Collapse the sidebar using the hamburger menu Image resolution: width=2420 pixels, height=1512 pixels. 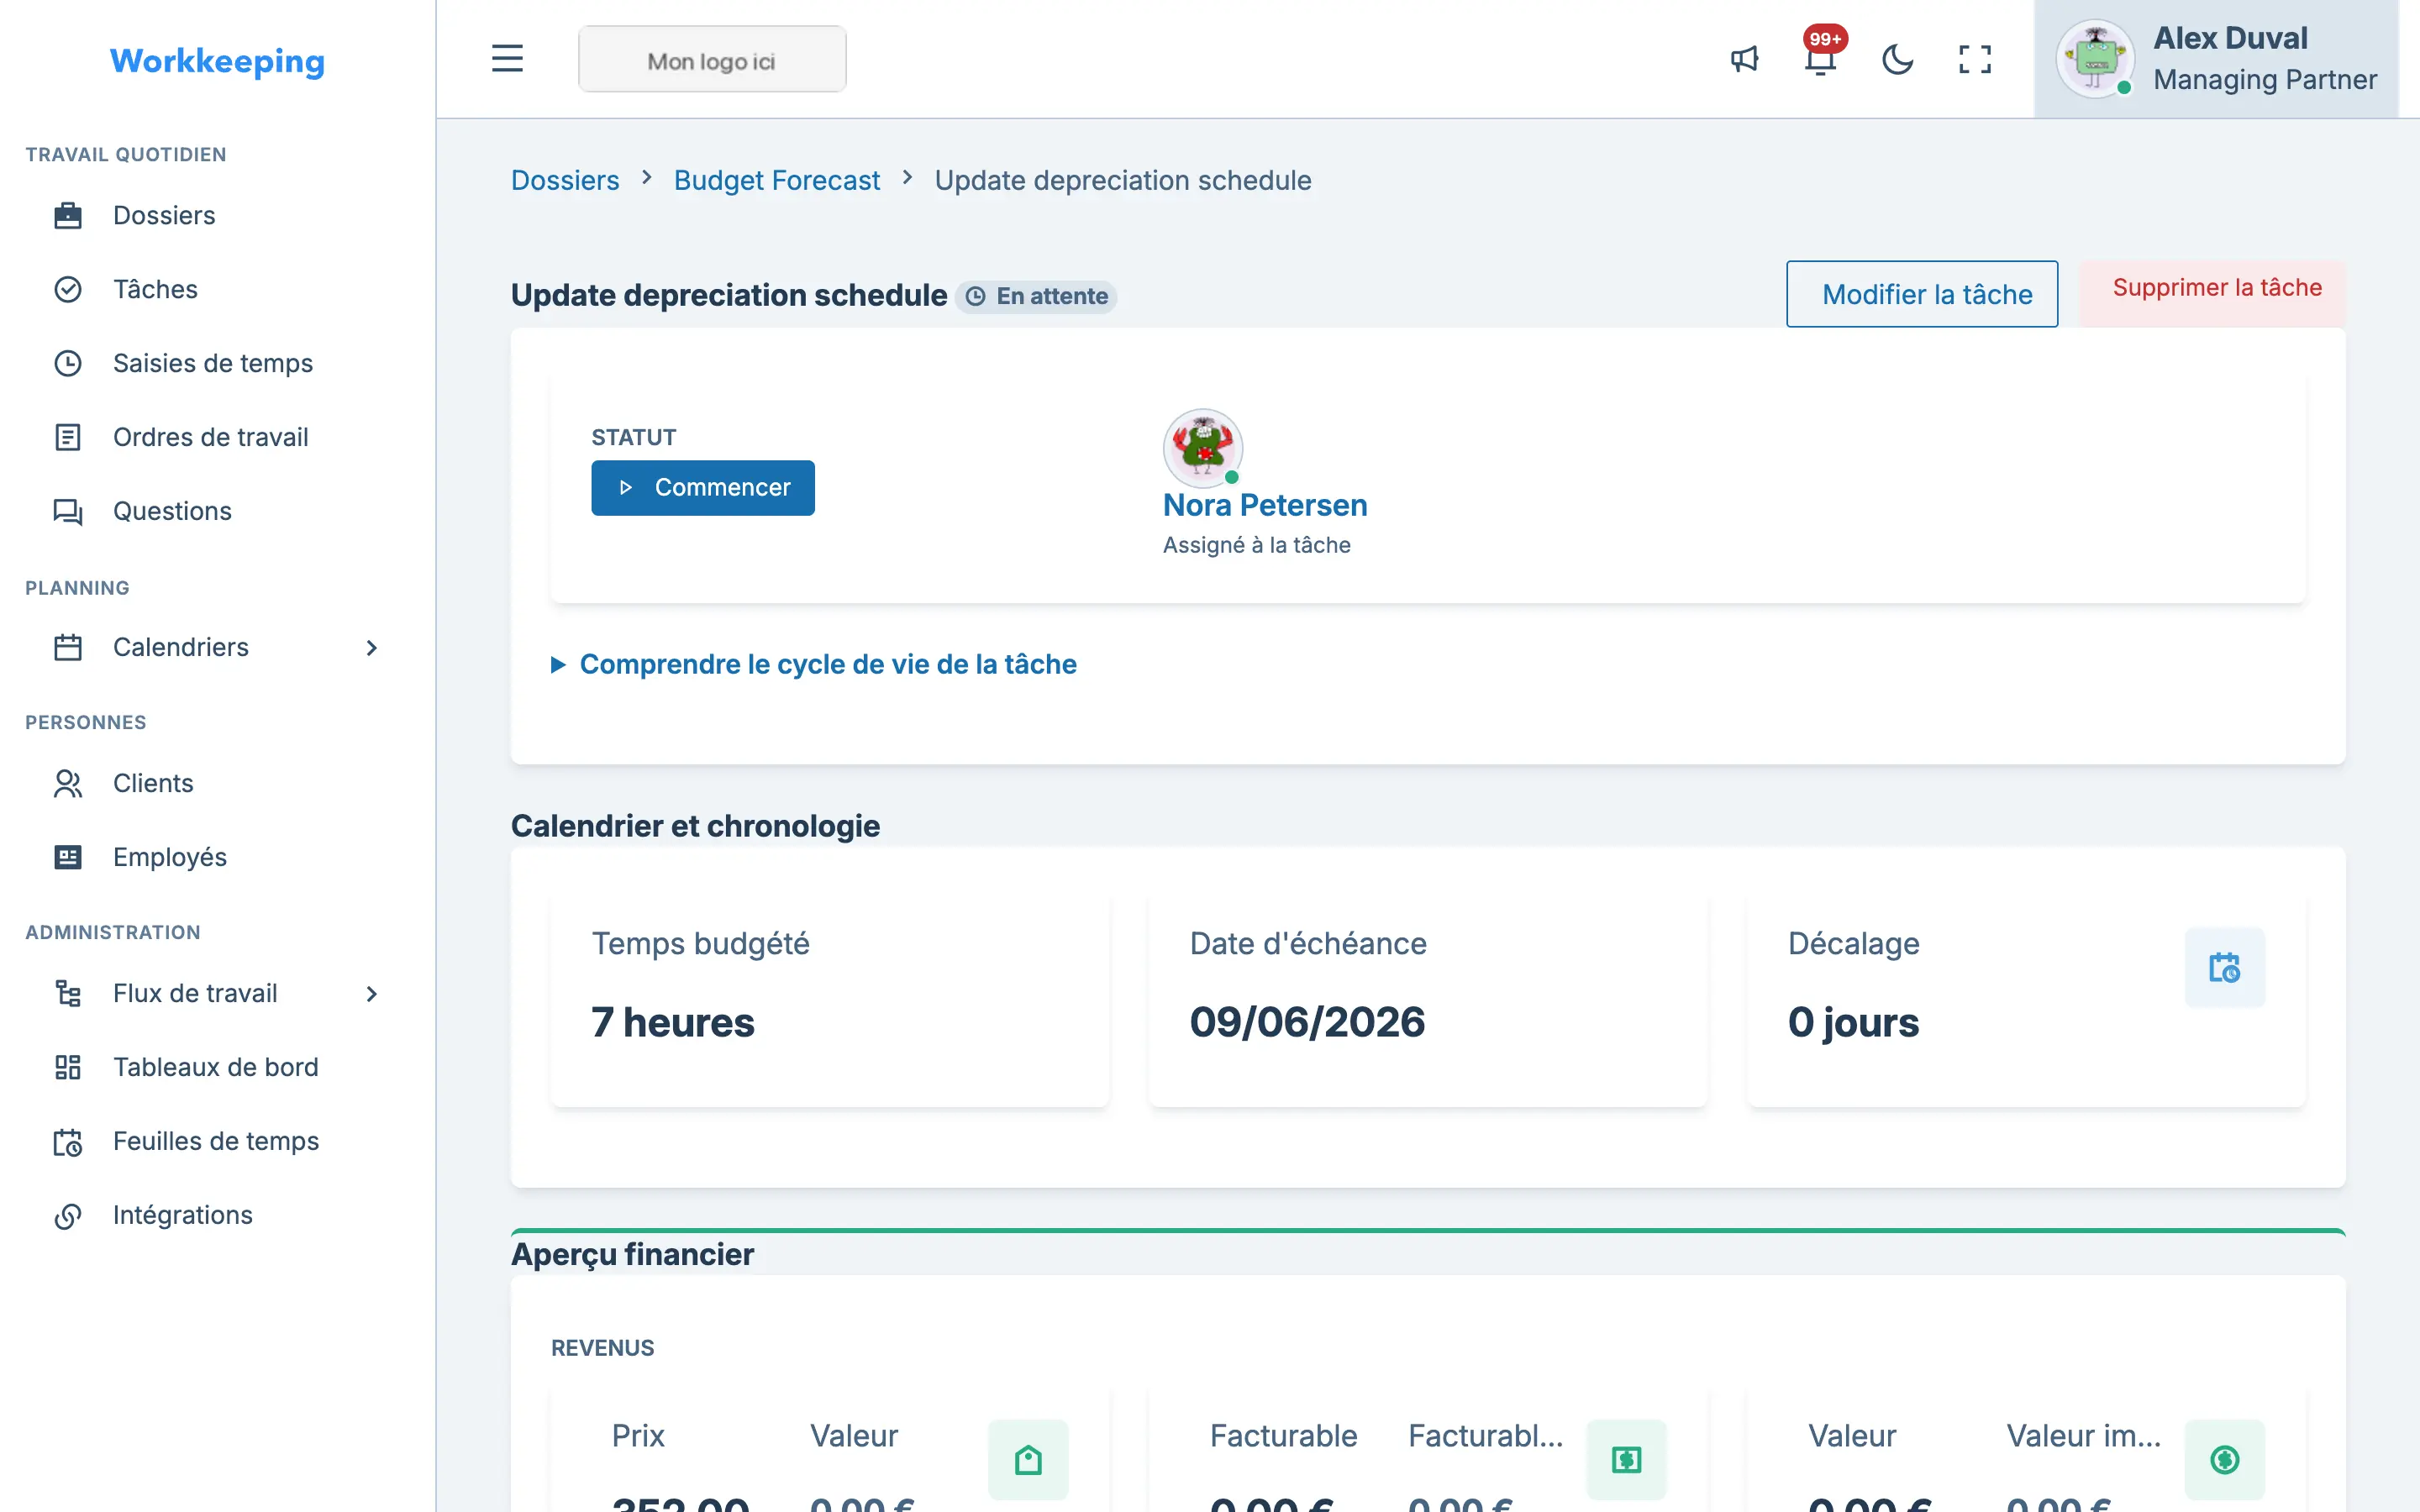click(507, 59)
